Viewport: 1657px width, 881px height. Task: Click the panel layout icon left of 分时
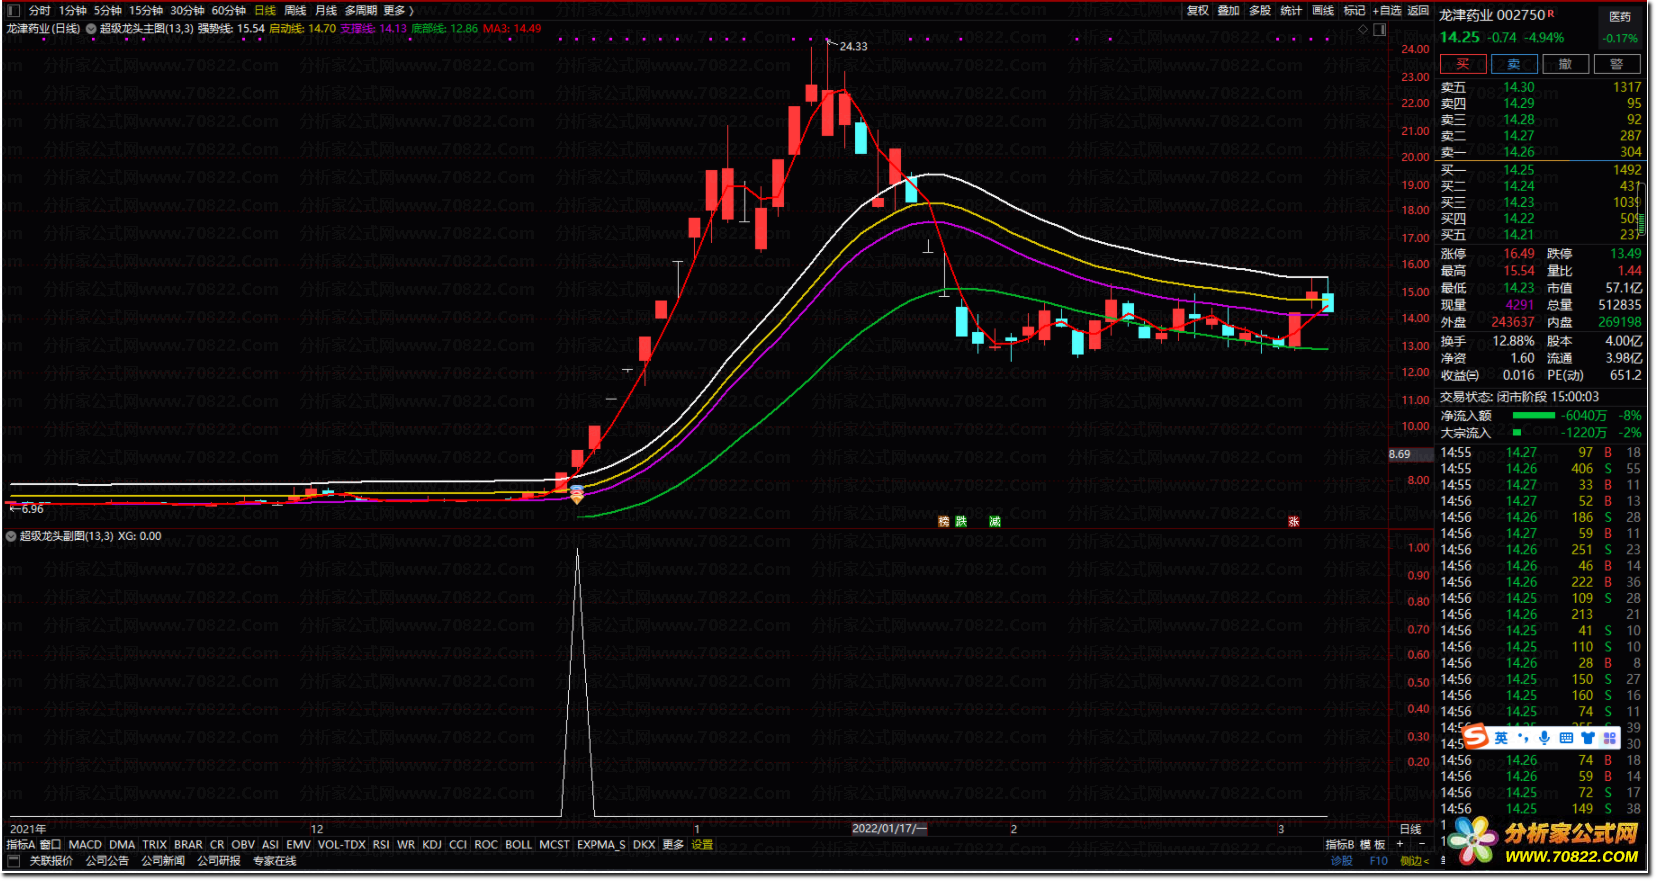coord(13,11)
